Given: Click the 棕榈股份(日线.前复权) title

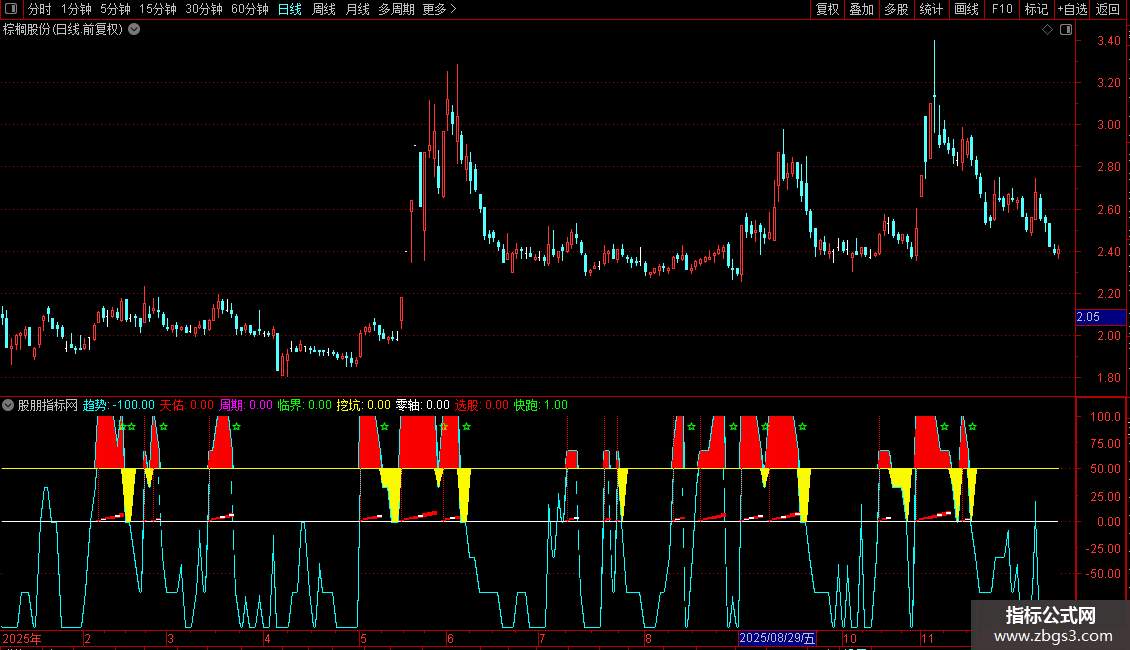Looking at the screenshot, I should point(63,30).
